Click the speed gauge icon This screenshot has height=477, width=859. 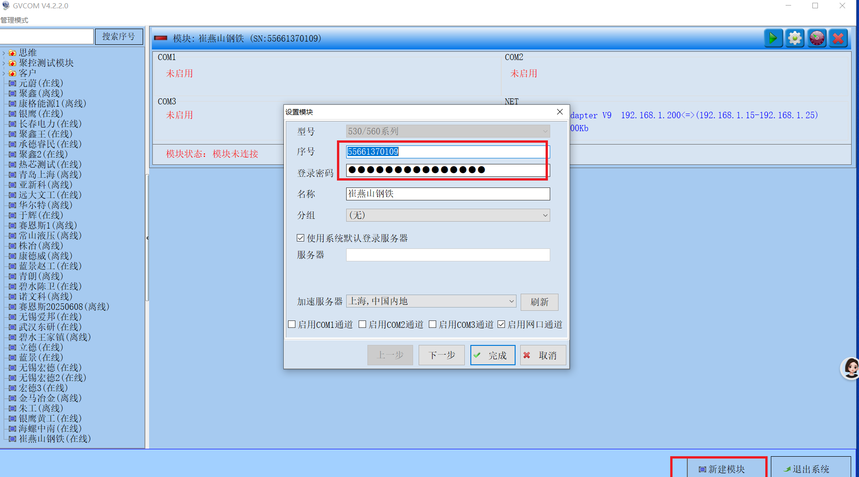tap(817, 38)
